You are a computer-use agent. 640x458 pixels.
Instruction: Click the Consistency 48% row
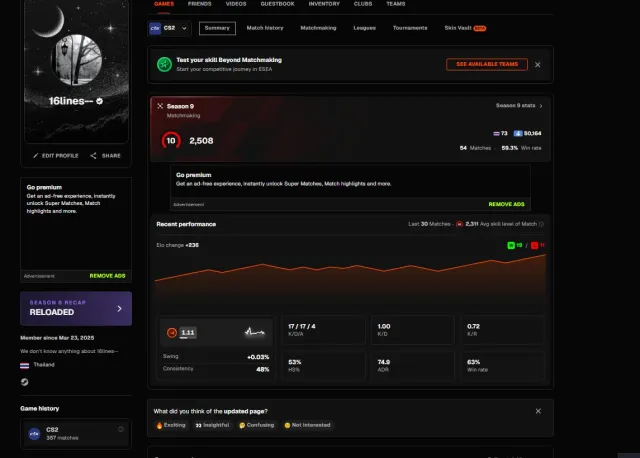coord(216,369)
